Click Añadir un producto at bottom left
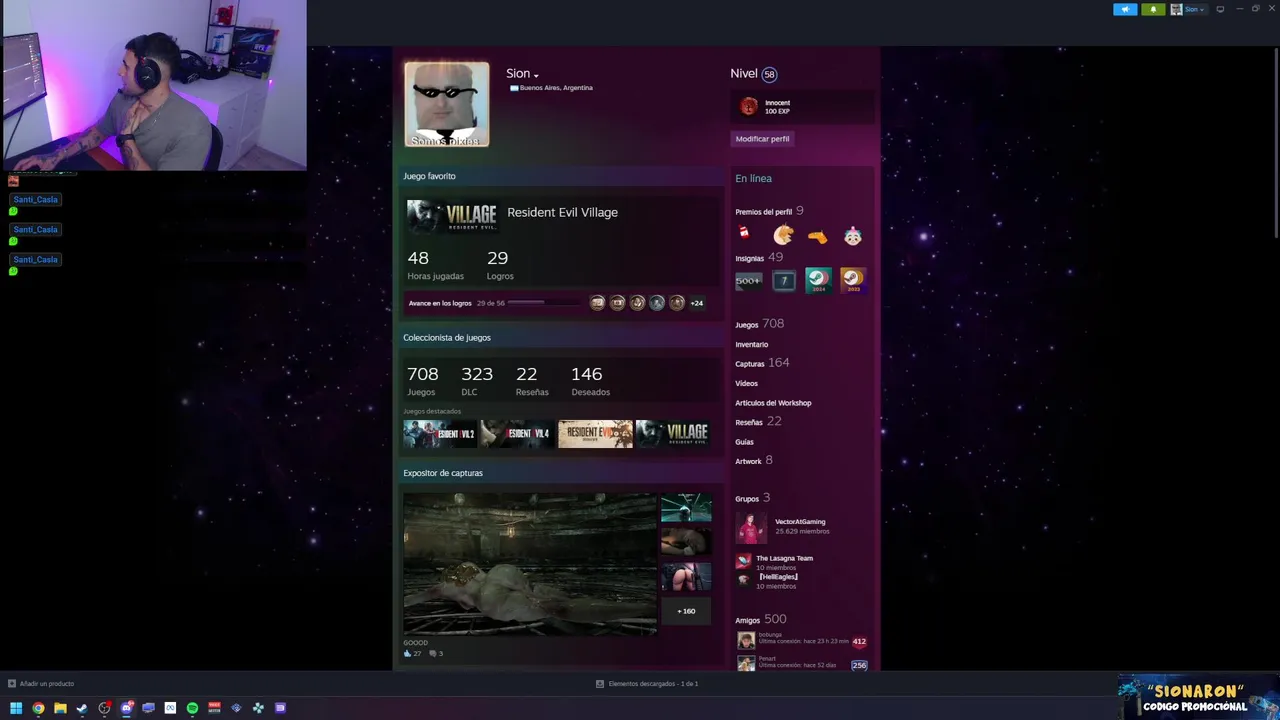This screenshot has height=720, width=1280. tap(41, 684)
